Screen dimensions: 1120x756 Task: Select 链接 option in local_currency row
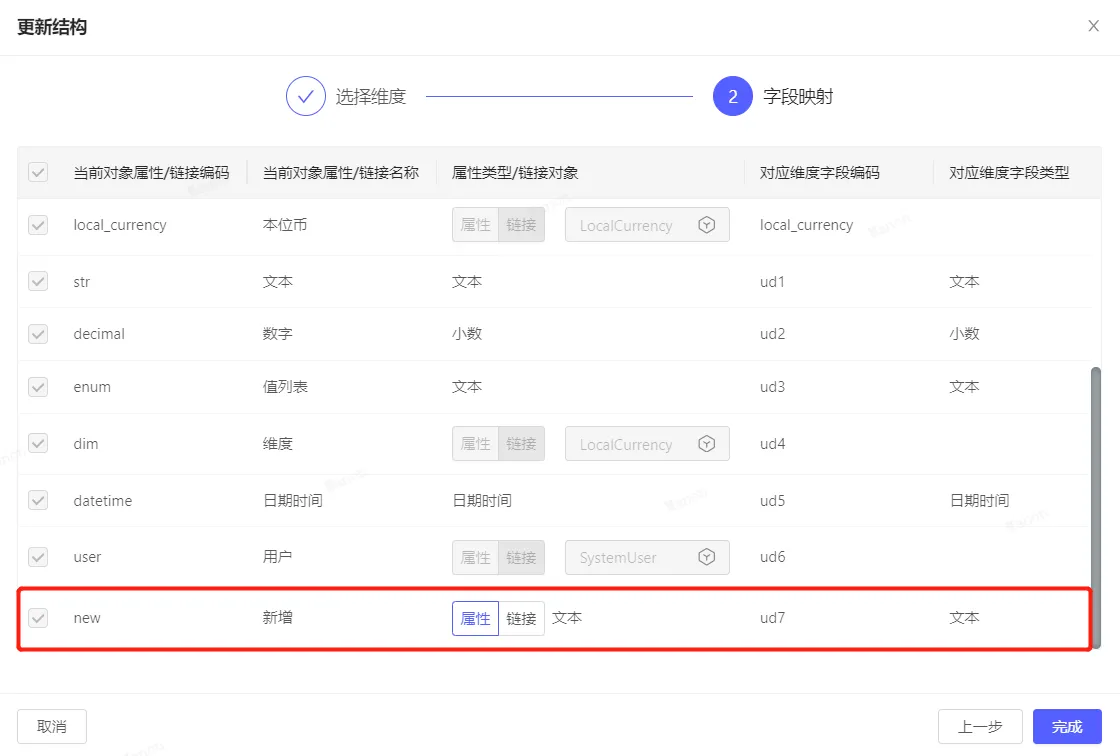(x=521, y=225)
